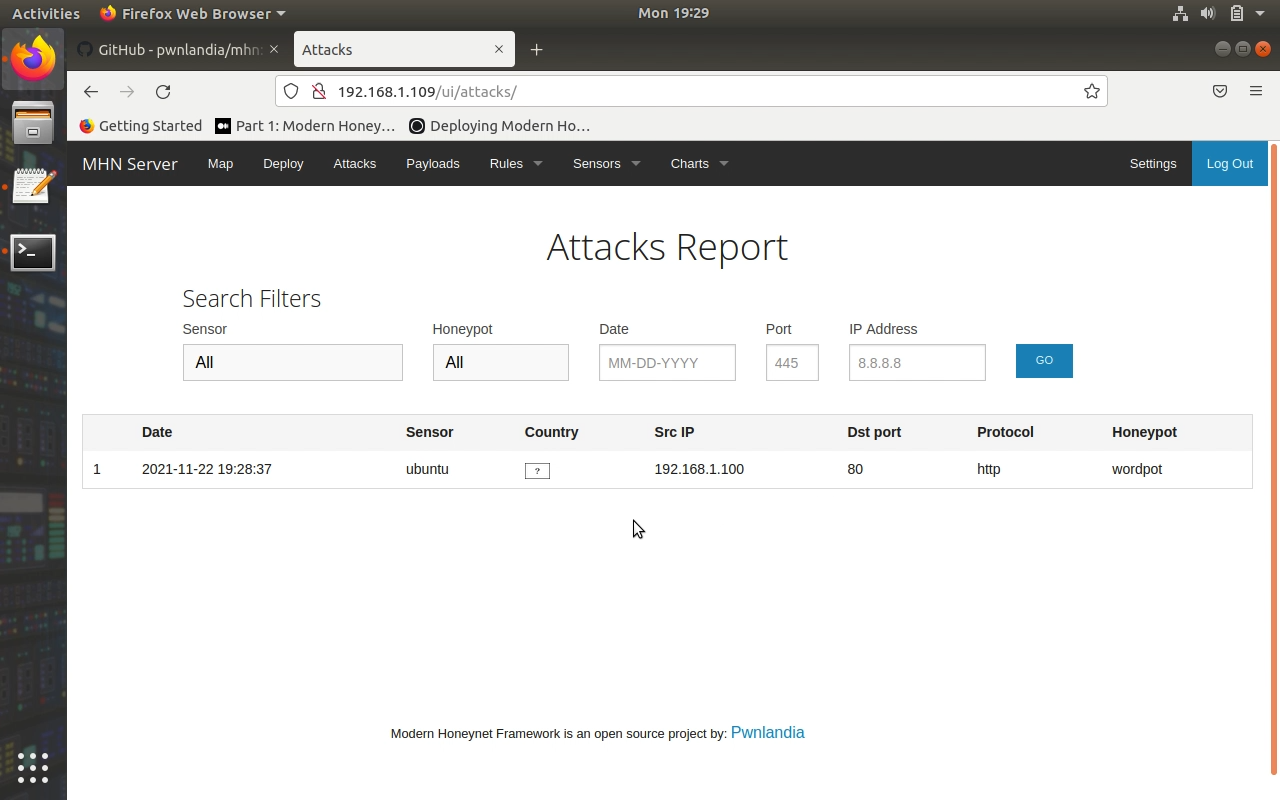Launch Terminal from the dock
This screenshot has width=1280, height=800.
click(33, 253)
